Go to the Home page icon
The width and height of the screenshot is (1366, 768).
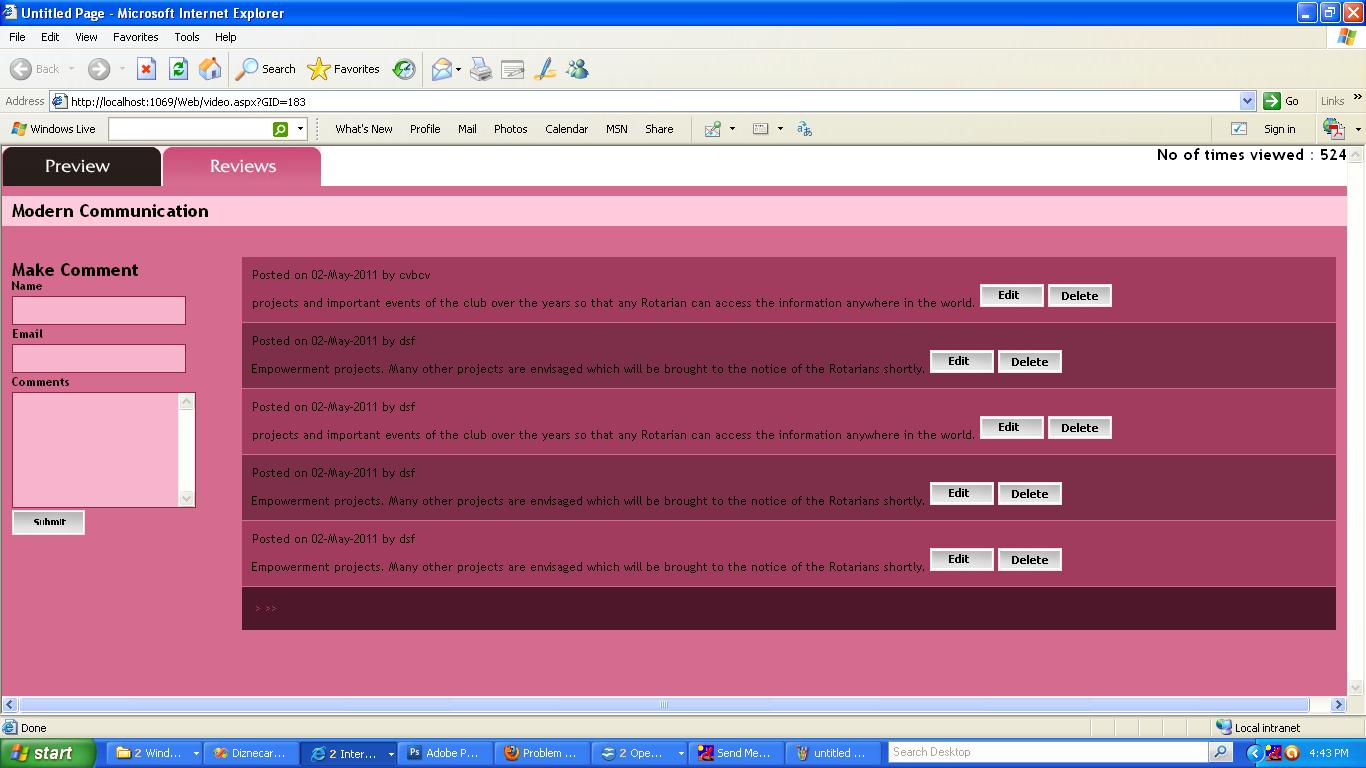(x=210, y=69)
